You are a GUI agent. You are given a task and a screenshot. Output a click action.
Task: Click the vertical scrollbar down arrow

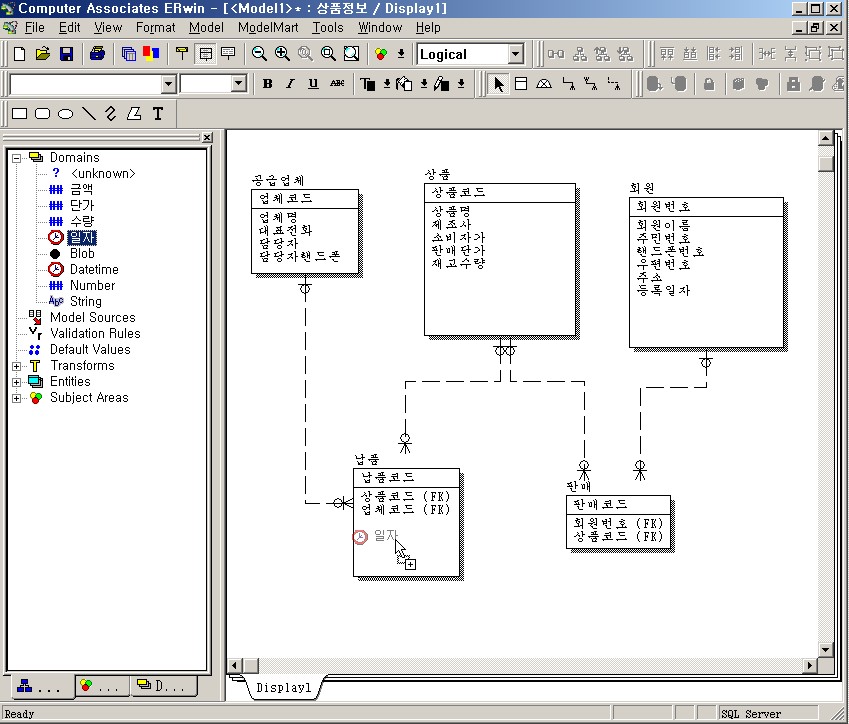point(825,649)
